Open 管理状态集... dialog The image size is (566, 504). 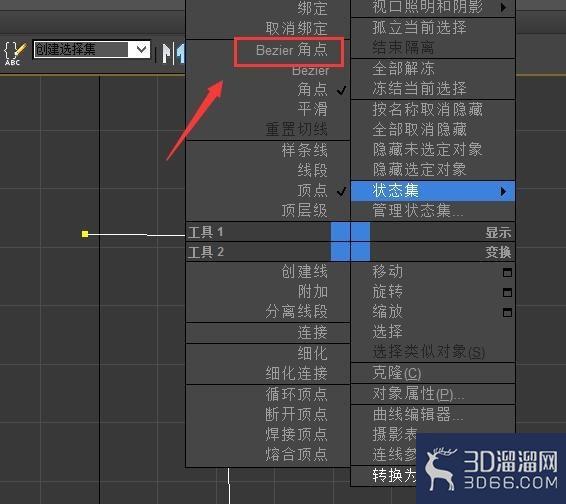(418, 210)
